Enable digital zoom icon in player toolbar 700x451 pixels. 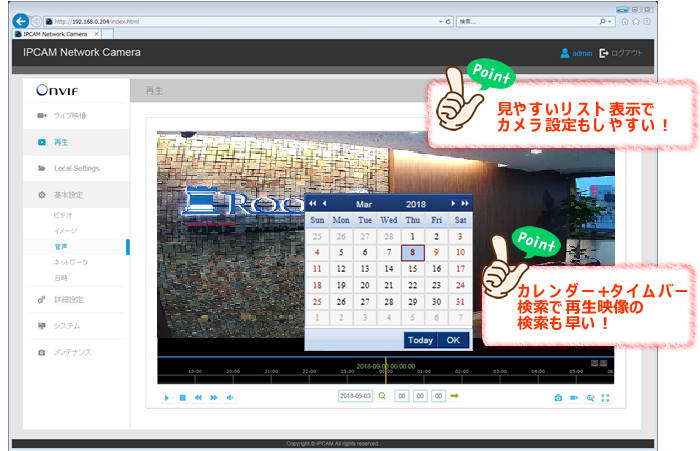pos(590,397)
